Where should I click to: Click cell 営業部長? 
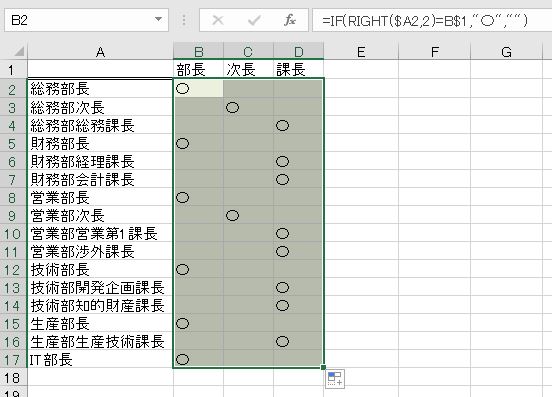(x=100, y=197)
